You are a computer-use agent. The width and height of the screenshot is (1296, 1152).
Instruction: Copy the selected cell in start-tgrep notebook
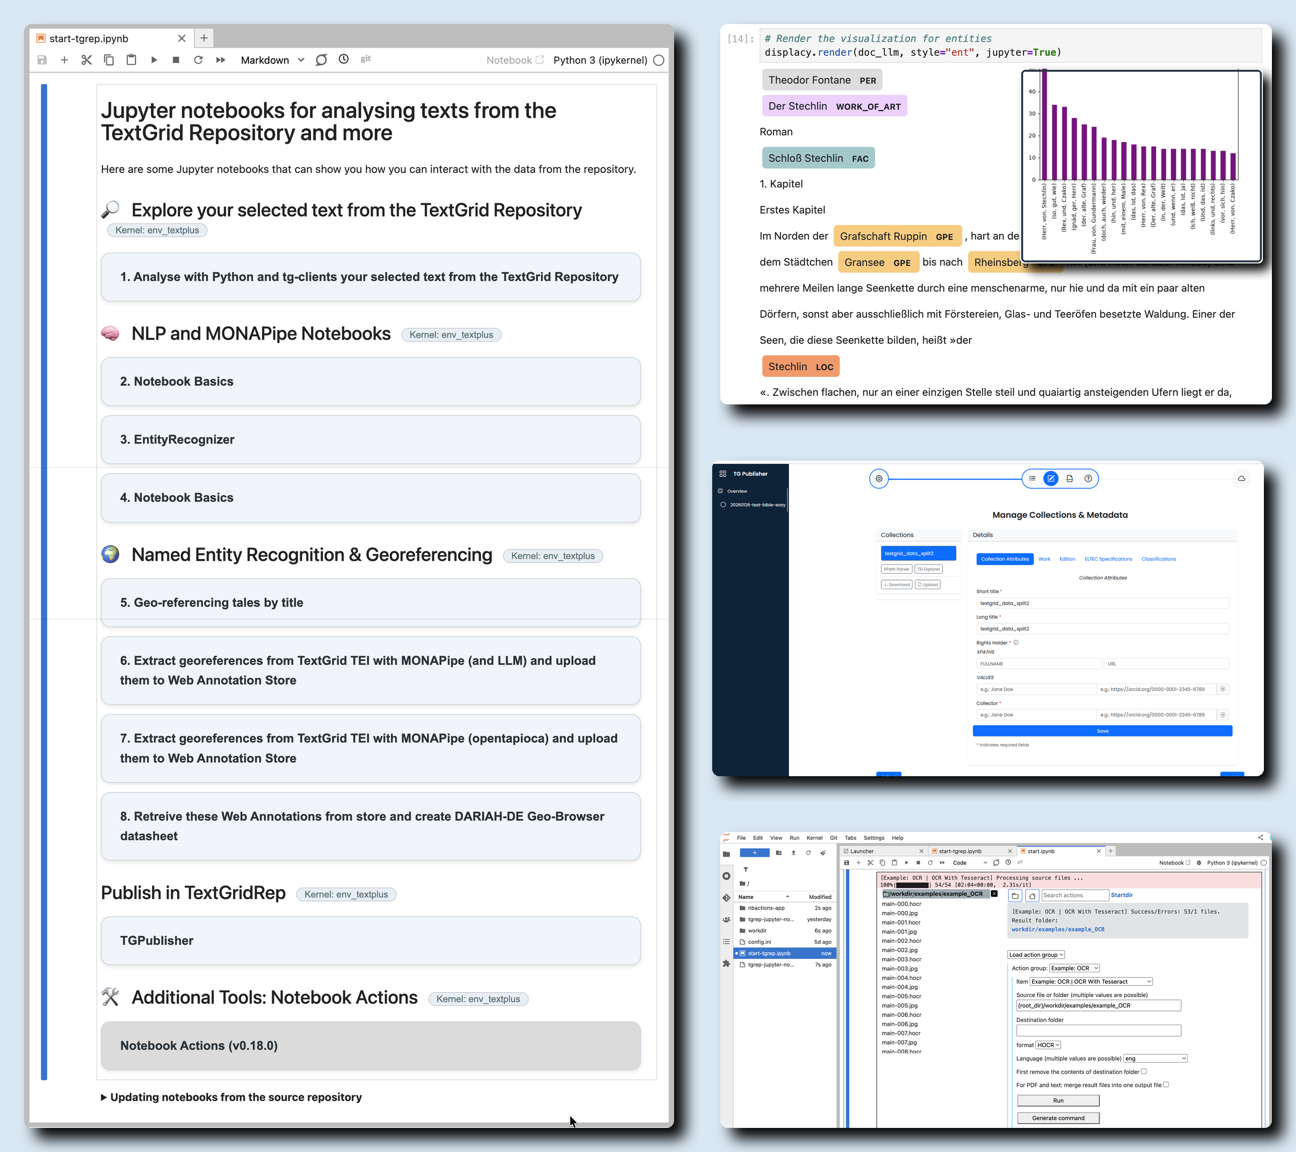click(109, 60)
